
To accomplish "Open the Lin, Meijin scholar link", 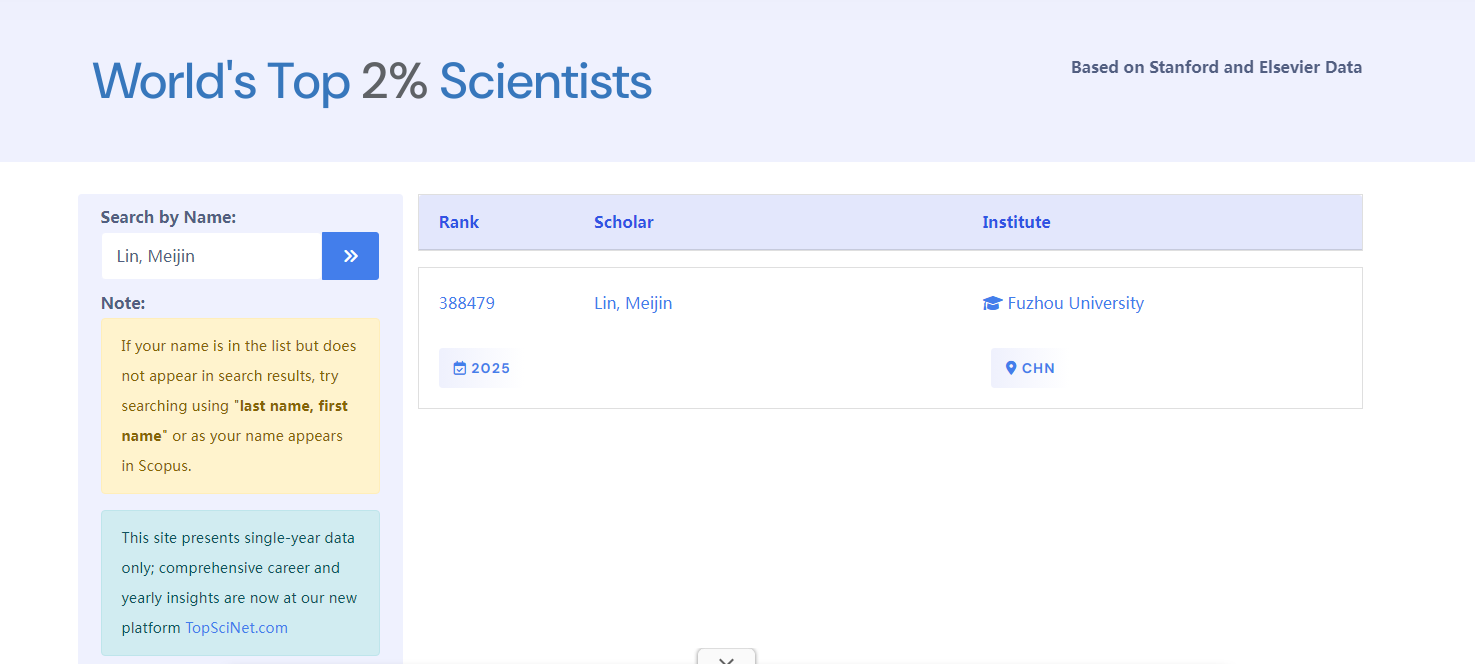I will coord(633,303).
